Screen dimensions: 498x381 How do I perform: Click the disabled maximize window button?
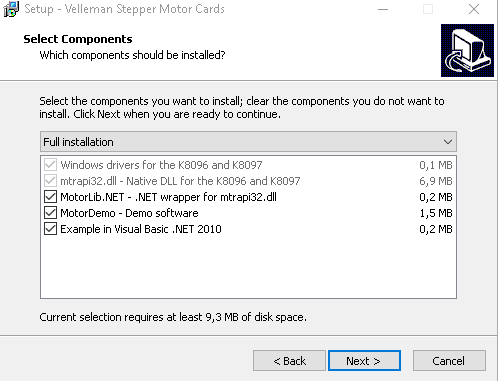428,9
